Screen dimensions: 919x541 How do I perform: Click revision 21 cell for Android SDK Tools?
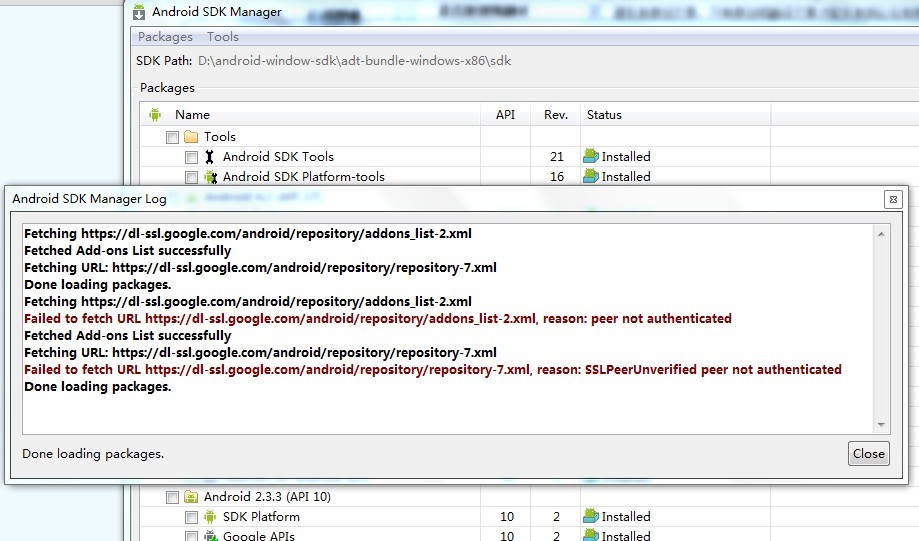coord(557,156)
